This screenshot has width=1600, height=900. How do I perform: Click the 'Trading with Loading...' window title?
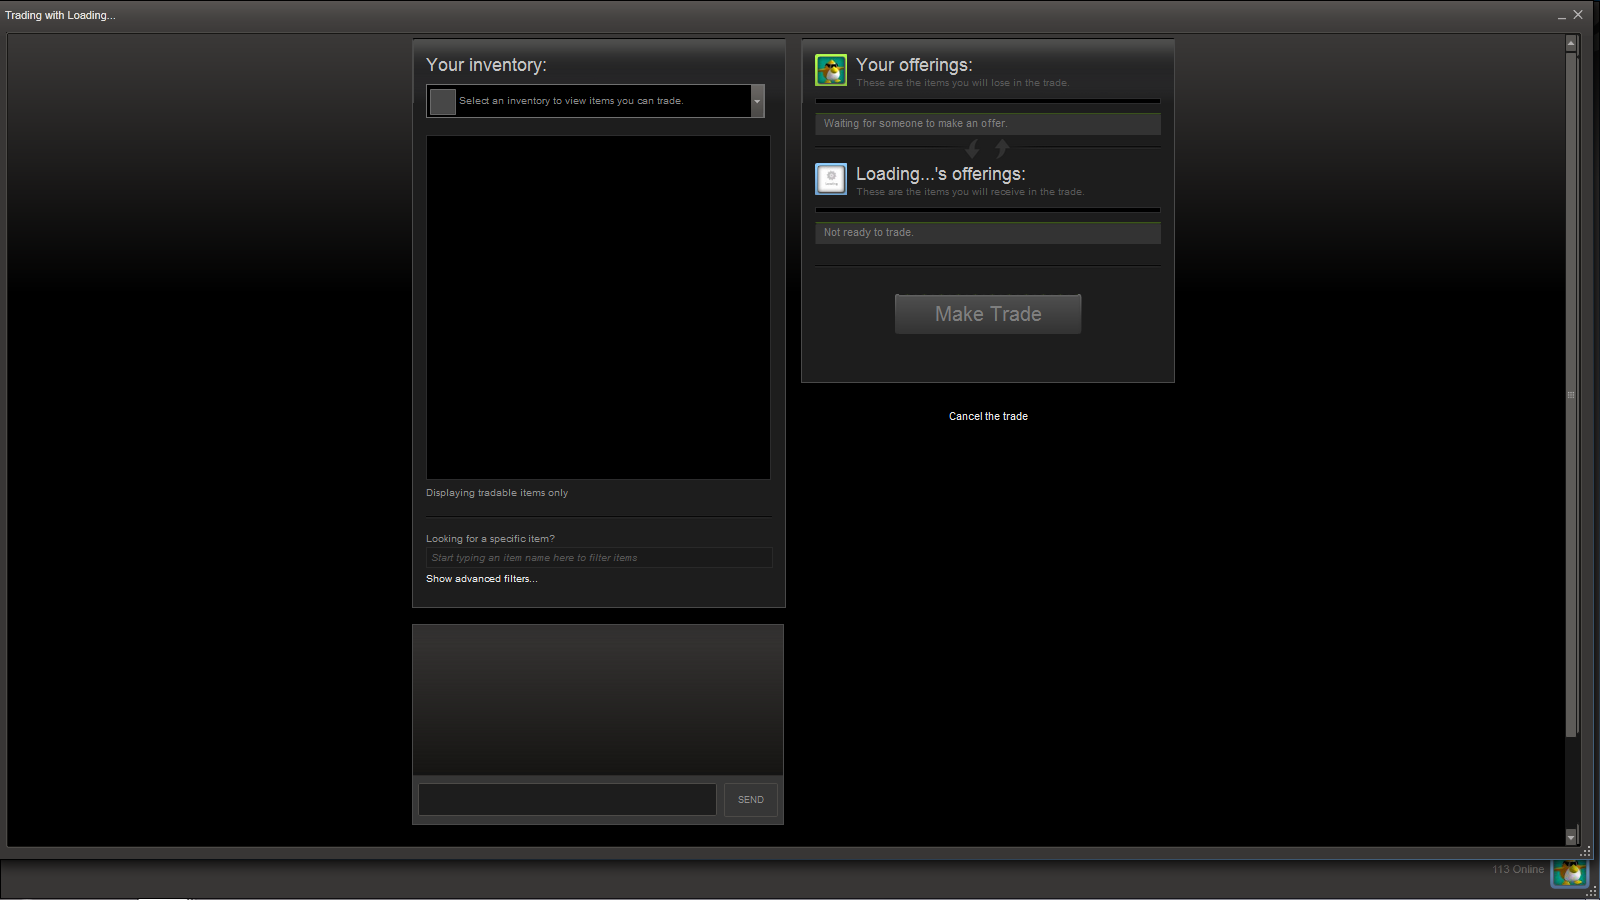(60, 15)
